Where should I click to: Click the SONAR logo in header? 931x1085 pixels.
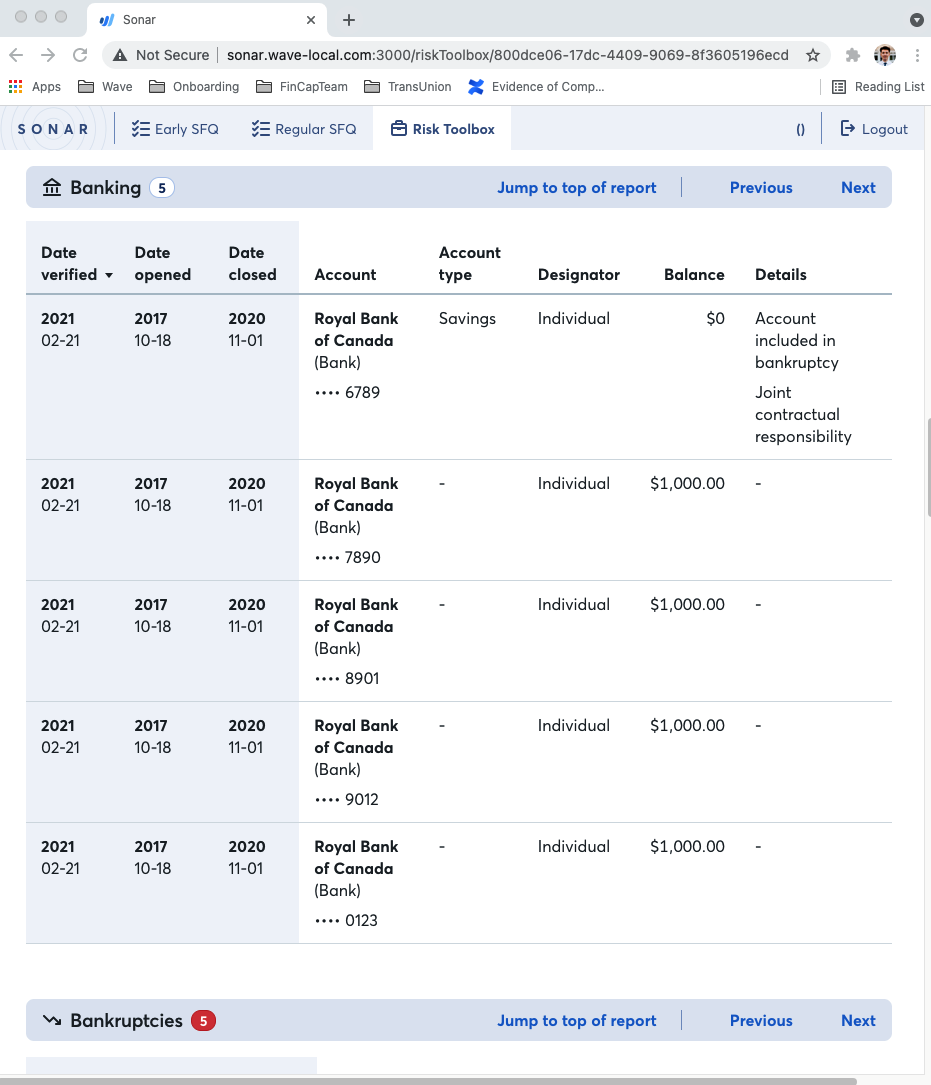tap(54, 129)
